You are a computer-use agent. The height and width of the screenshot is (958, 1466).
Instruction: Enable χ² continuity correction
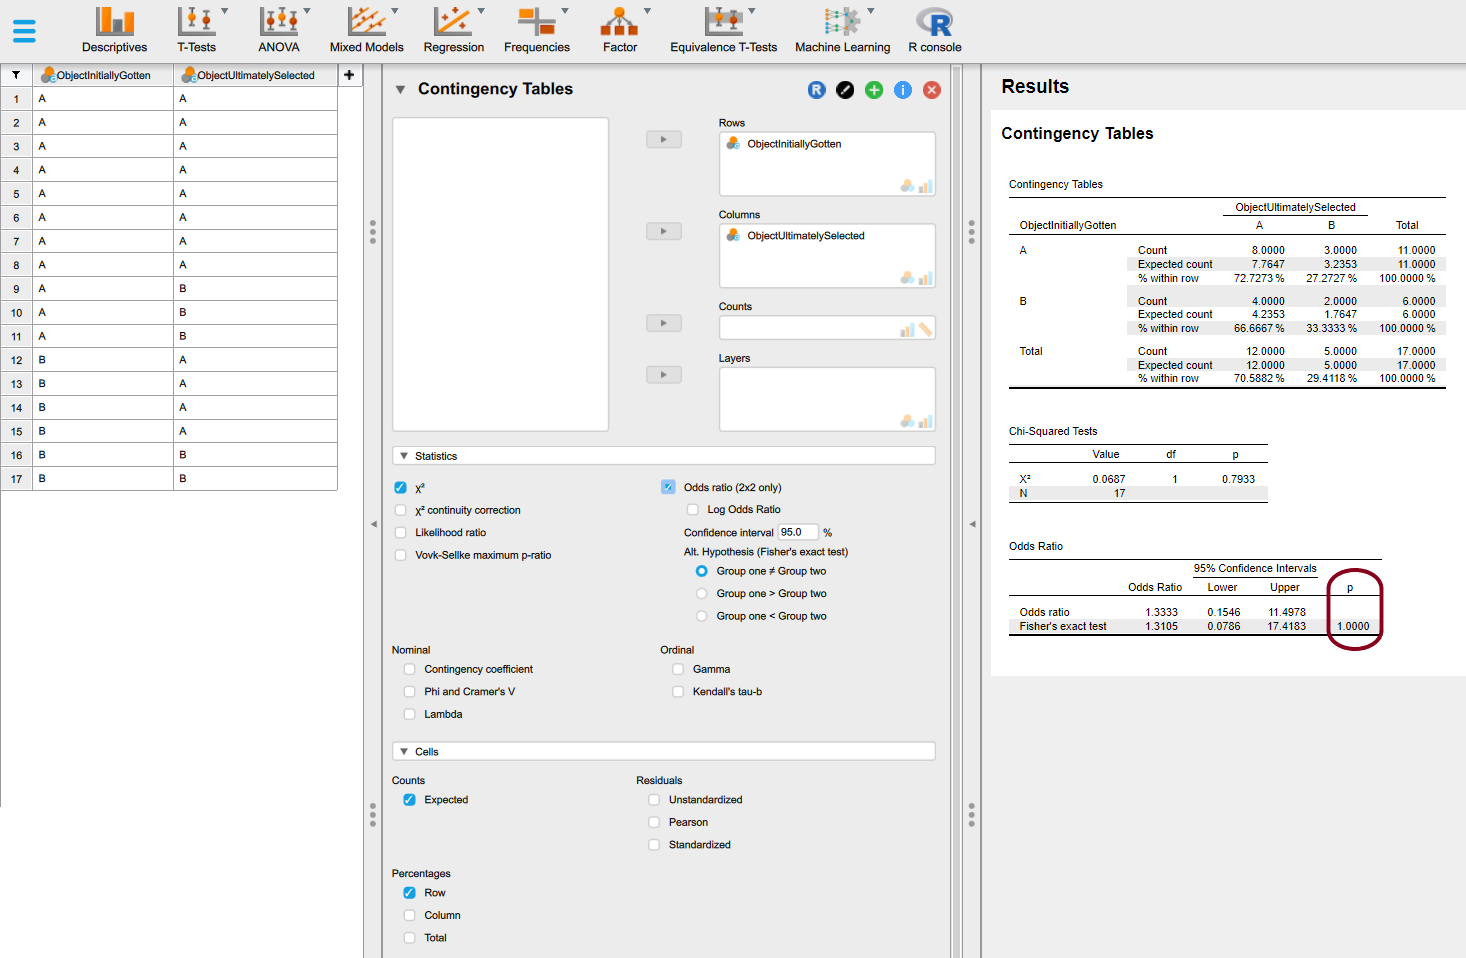401,510
